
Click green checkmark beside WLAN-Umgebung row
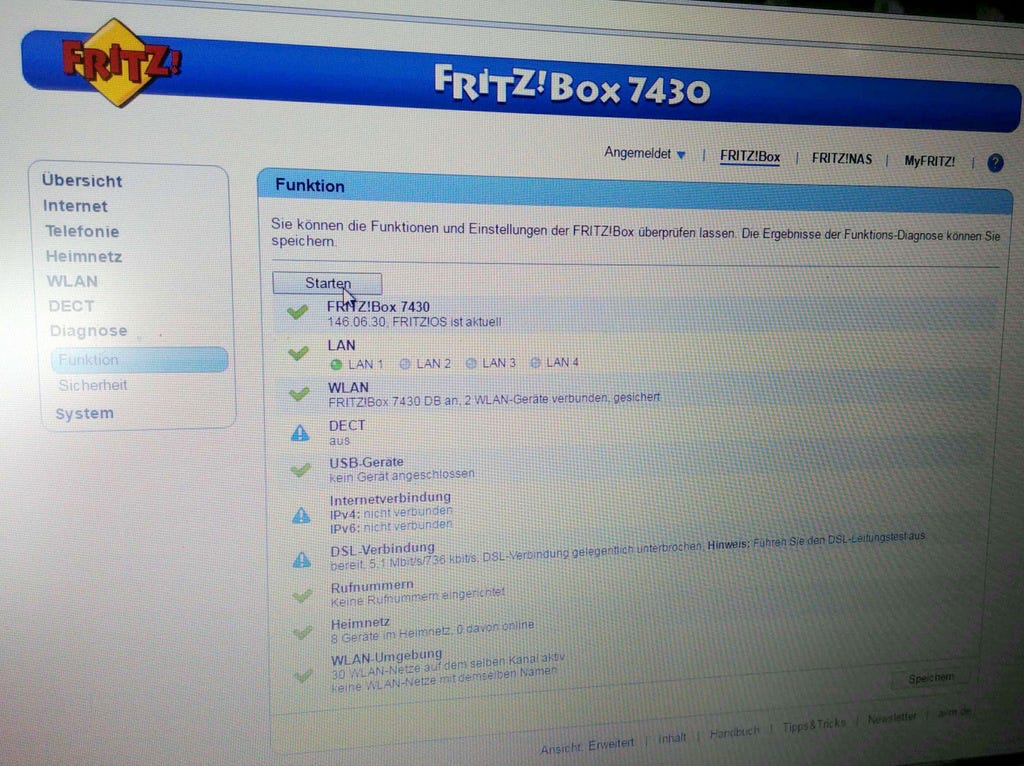pyautogui.click(x=302, y=676)
